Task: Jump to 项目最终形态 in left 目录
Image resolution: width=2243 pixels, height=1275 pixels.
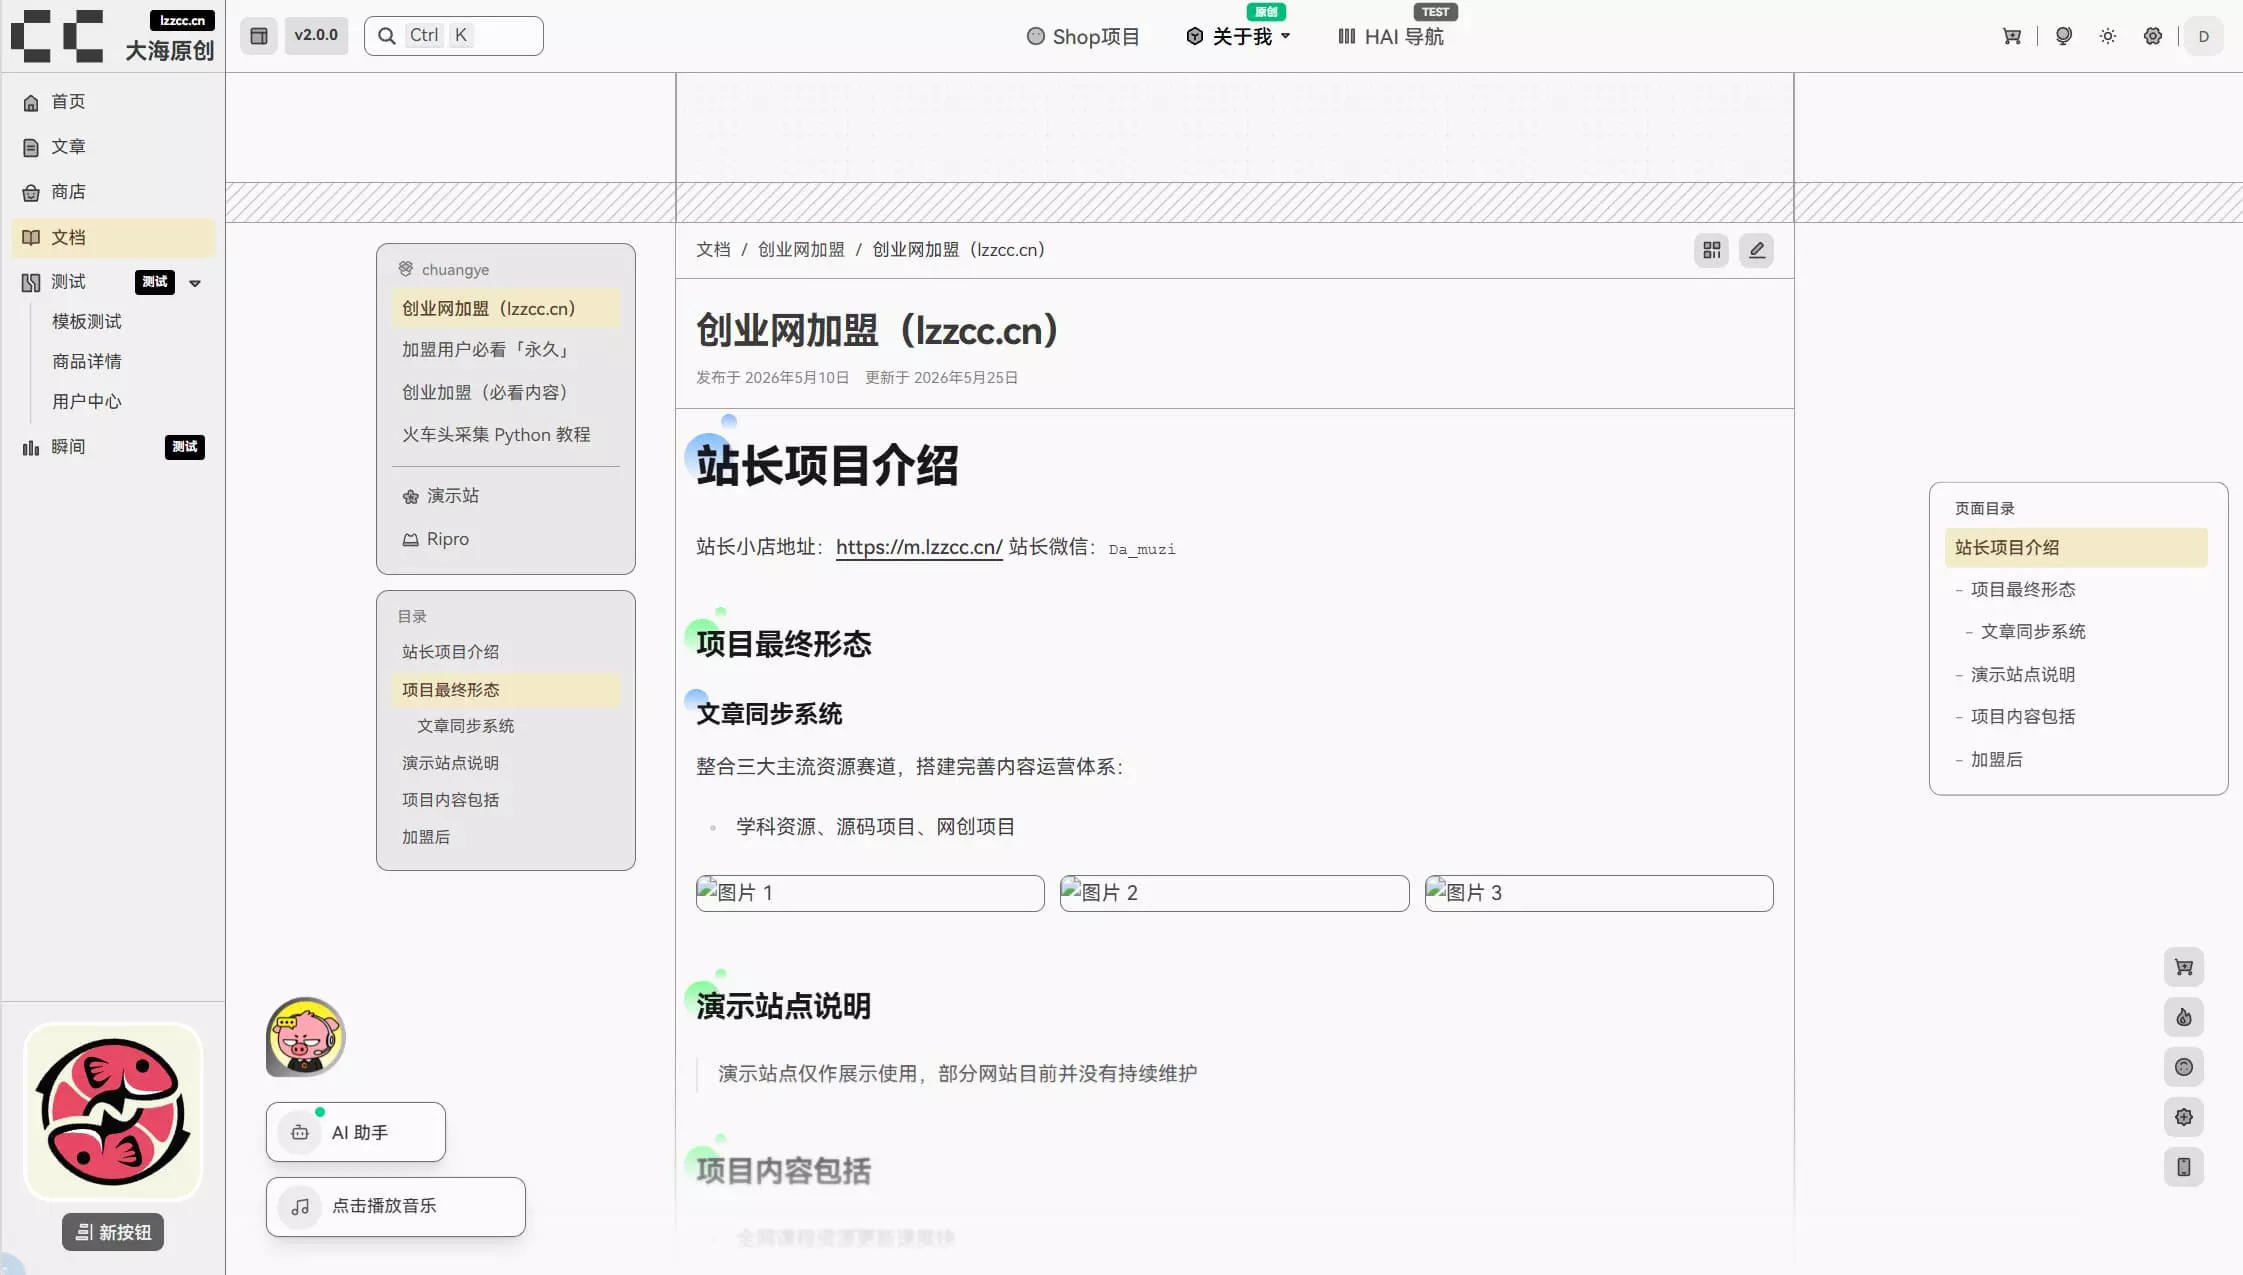Action: (x=506, y=690)
